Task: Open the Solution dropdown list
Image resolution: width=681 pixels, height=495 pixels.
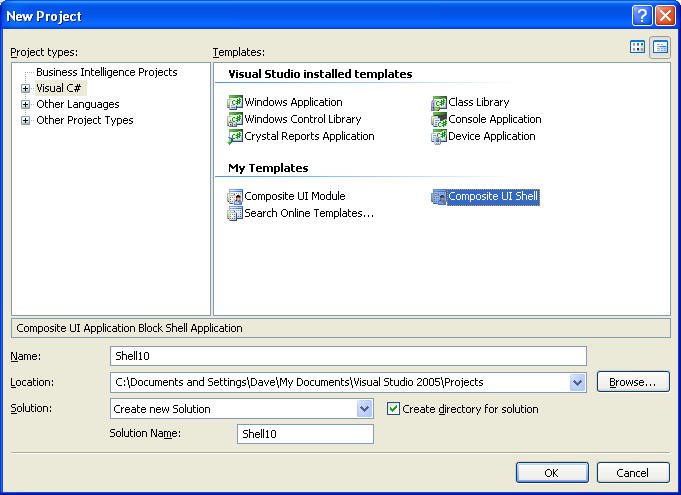Action: pos(364,409)
